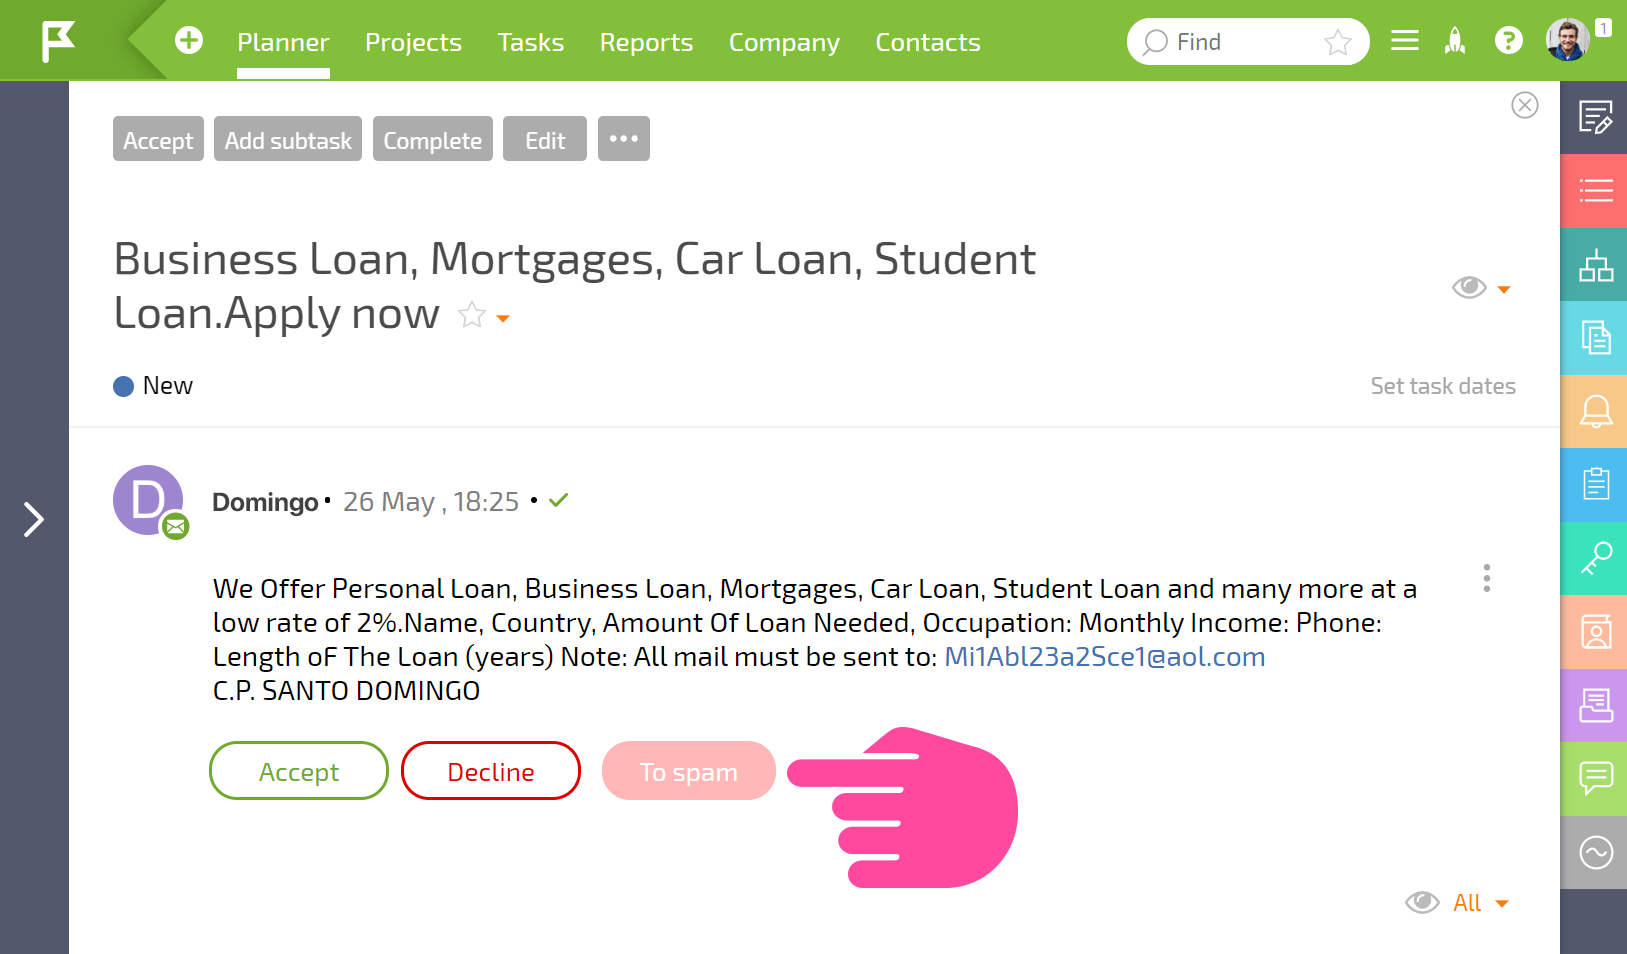Open the three-dot more actions button
The width and height of the screenshot is (1627, 954).
point(624,139)
